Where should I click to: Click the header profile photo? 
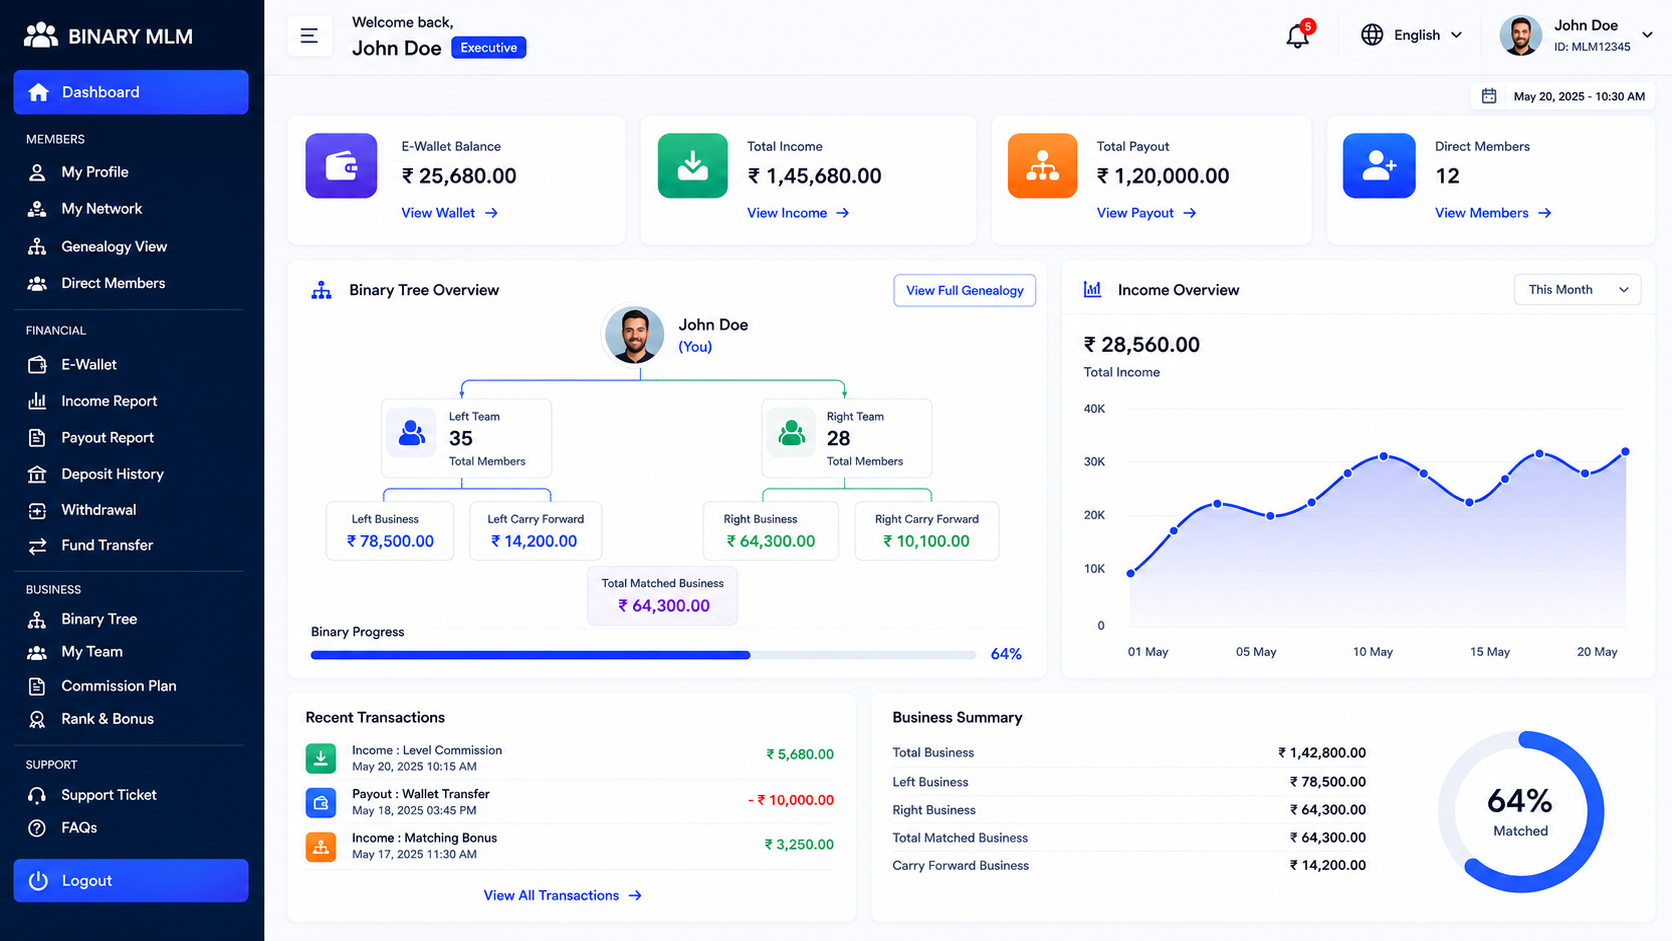1520,35
